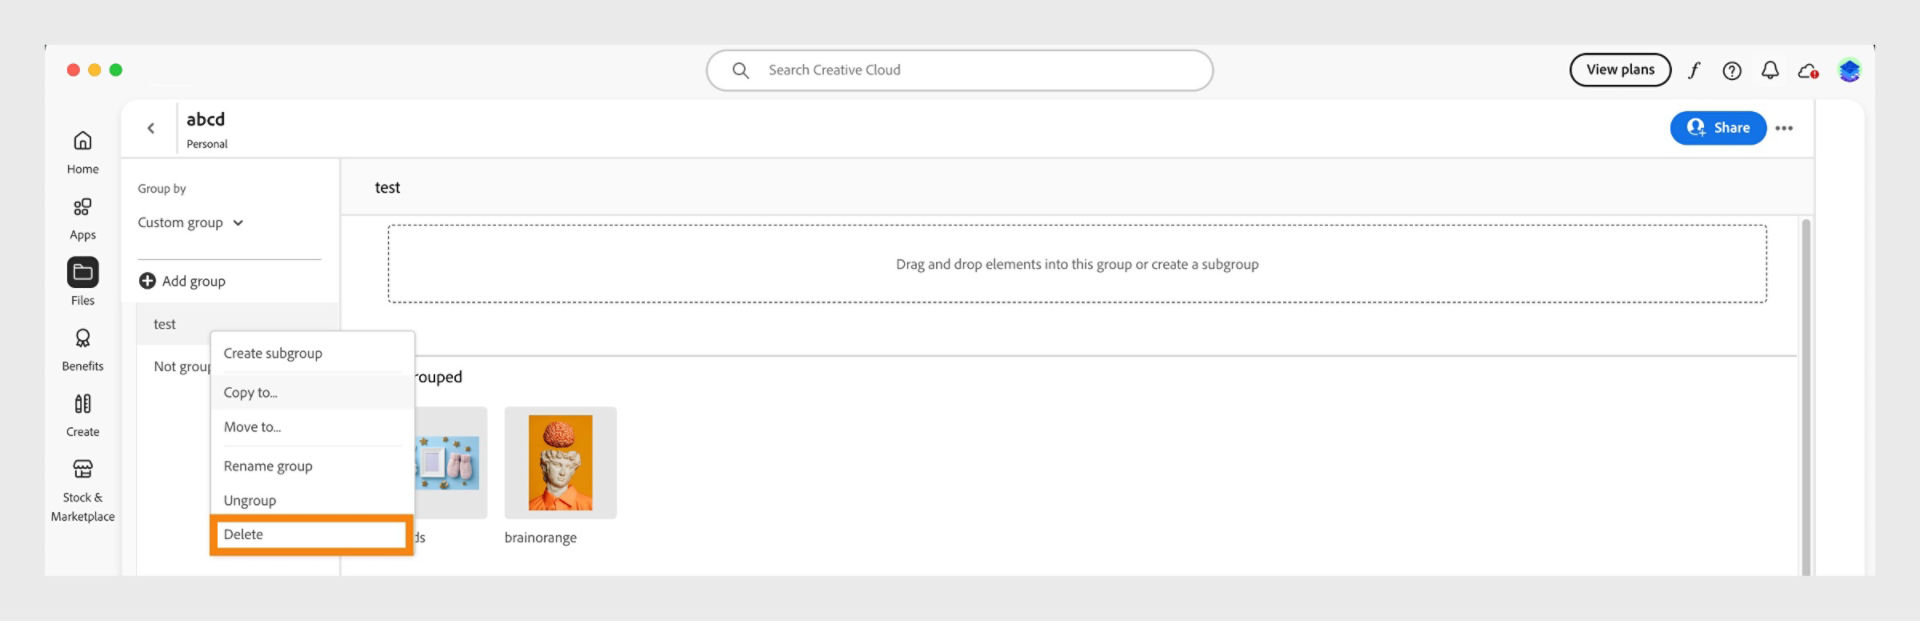Image resolution: width=1920 pixels, height=621 pixels.
Task: Choose Create subgroup from context menu
Action: pos(312,354)
